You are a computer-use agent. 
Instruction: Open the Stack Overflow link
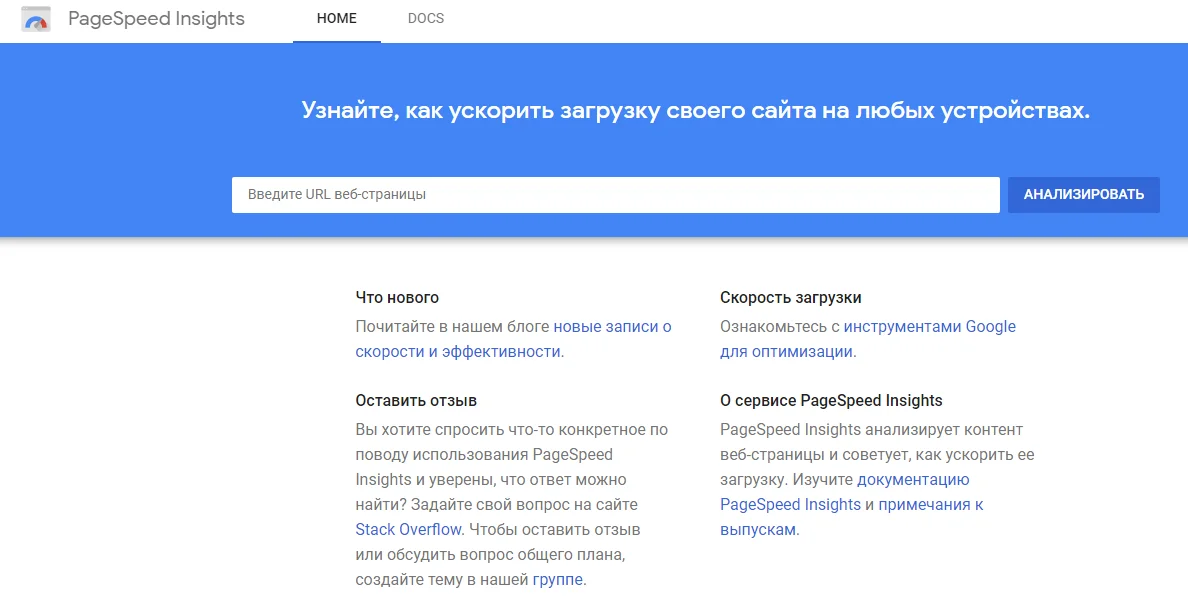(408, 530)
